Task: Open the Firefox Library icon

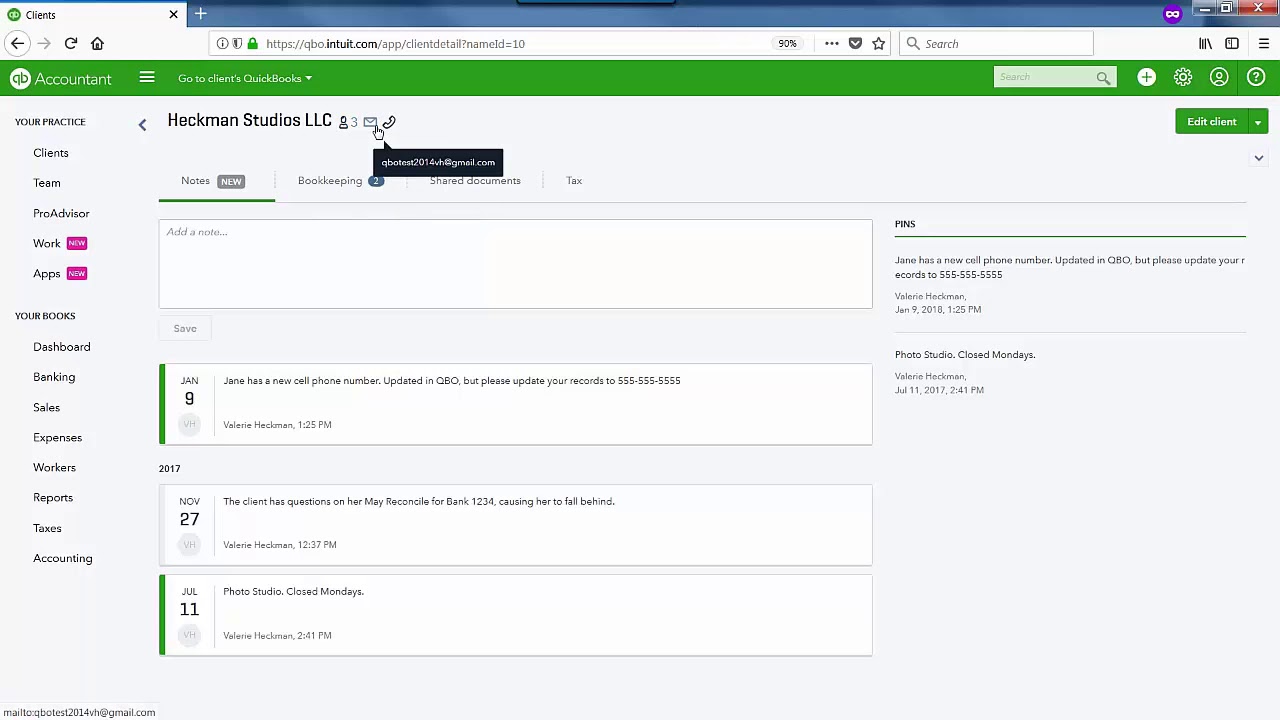Action: click(1205, 44)
